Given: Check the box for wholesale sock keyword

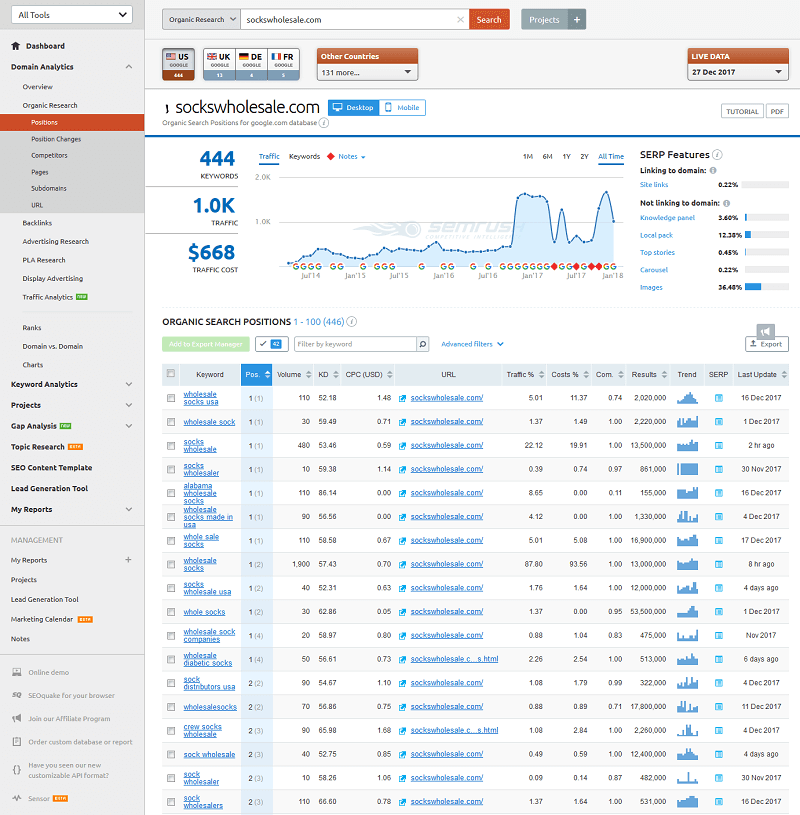Looking at the screenshot, I should tap(171, 422).
